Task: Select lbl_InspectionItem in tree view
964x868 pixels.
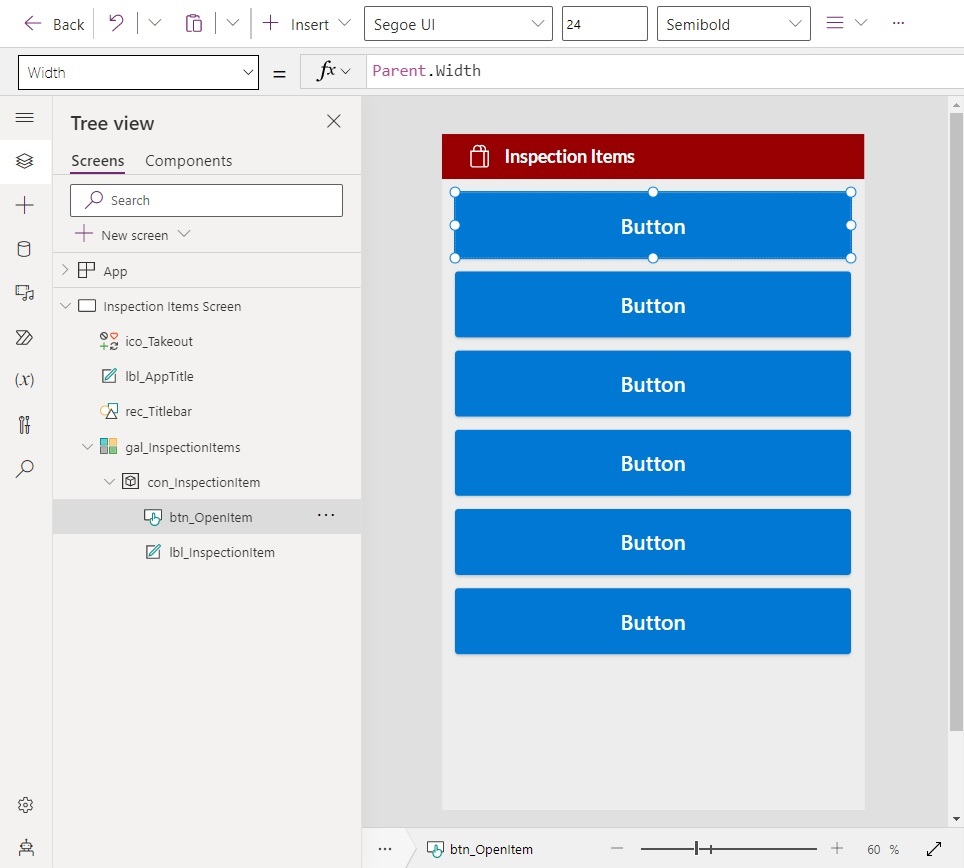Action: 222,552
